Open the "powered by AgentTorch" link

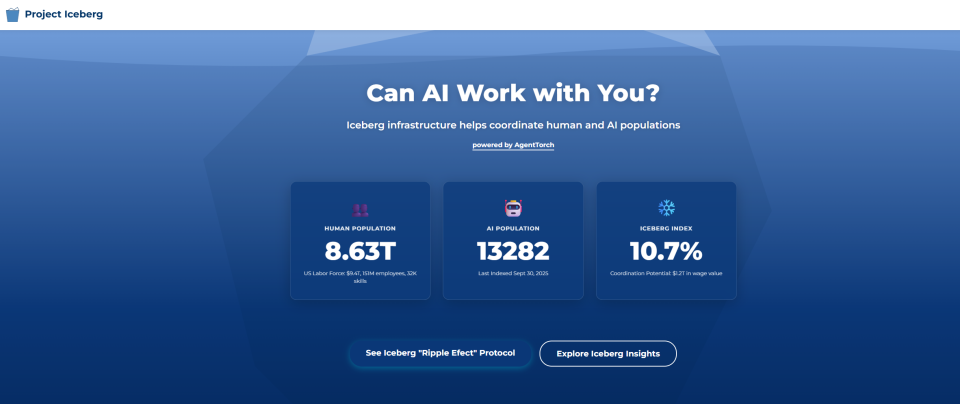click(x=513, y=145)
